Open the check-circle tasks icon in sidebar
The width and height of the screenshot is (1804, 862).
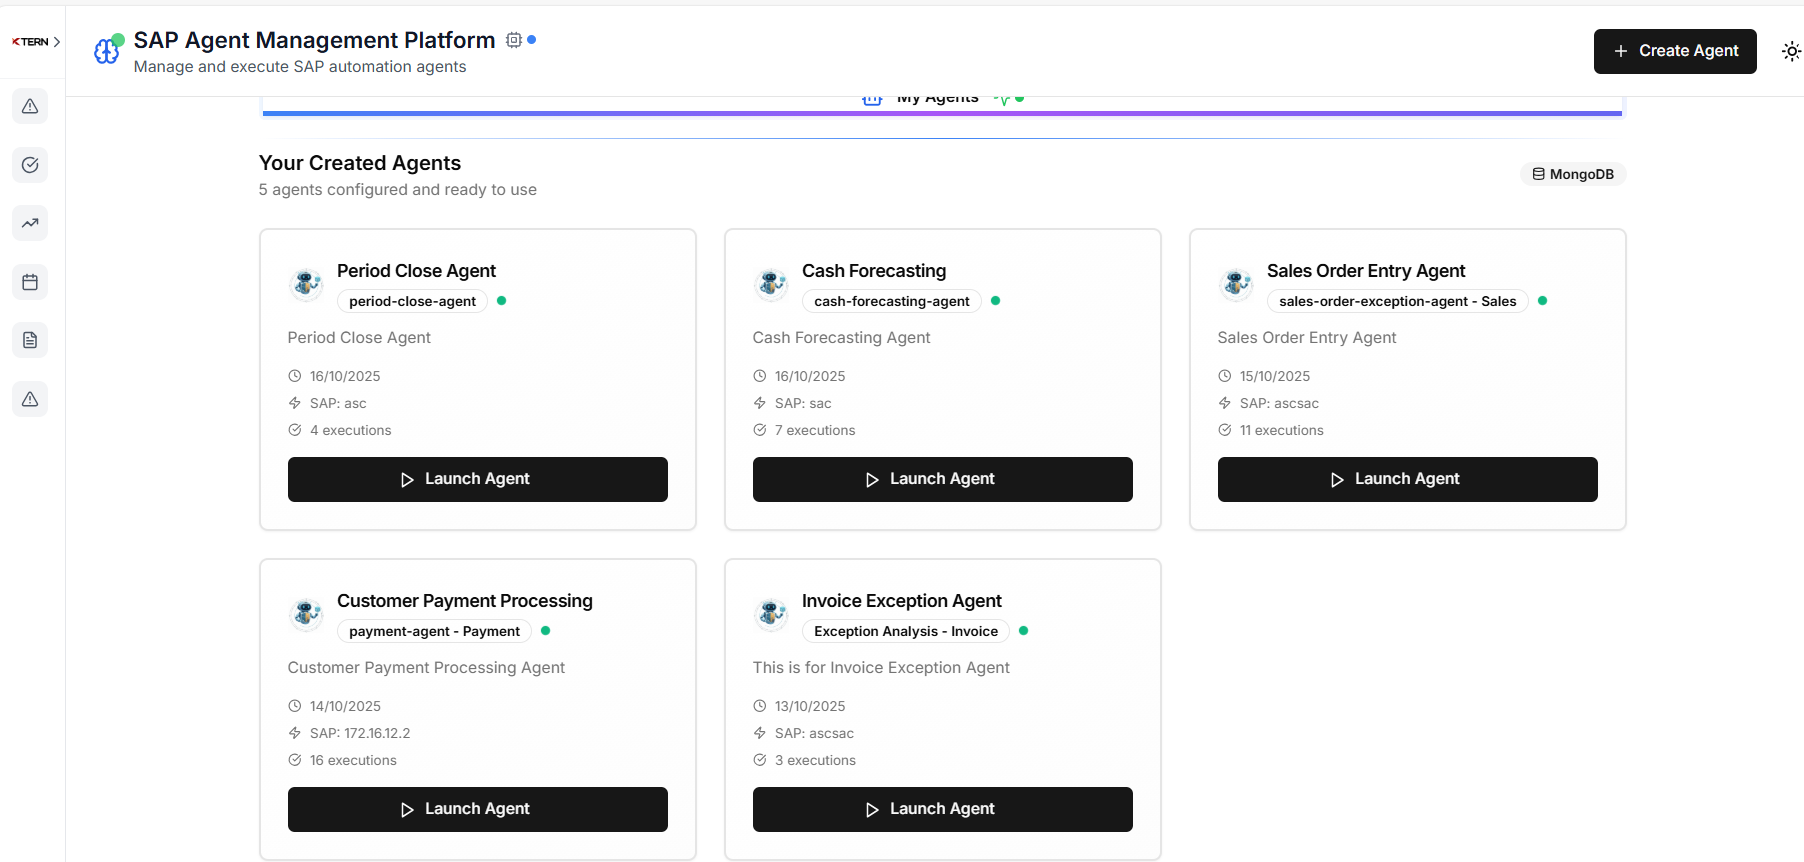click(x=30, y=165)
